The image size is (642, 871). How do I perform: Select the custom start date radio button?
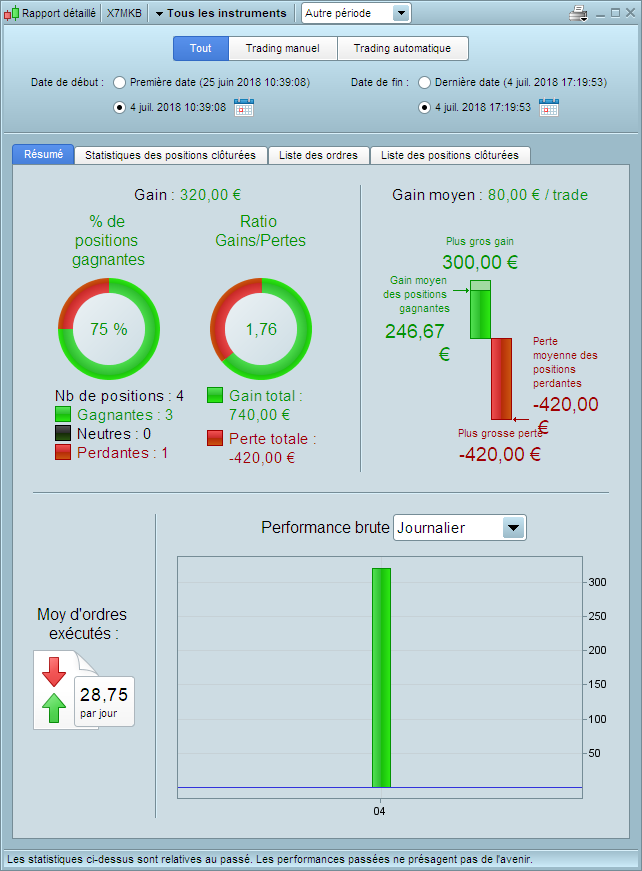coord(119,107)
